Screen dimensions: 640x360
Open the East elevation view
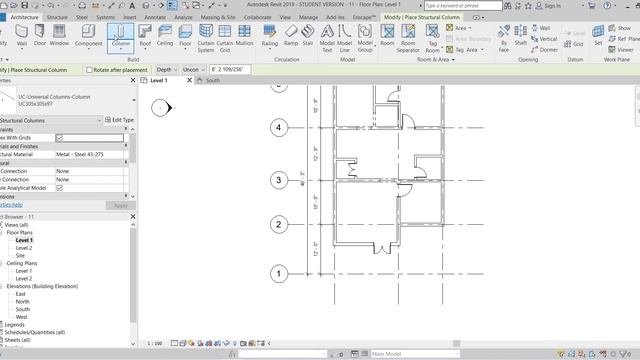pos(20,294)
